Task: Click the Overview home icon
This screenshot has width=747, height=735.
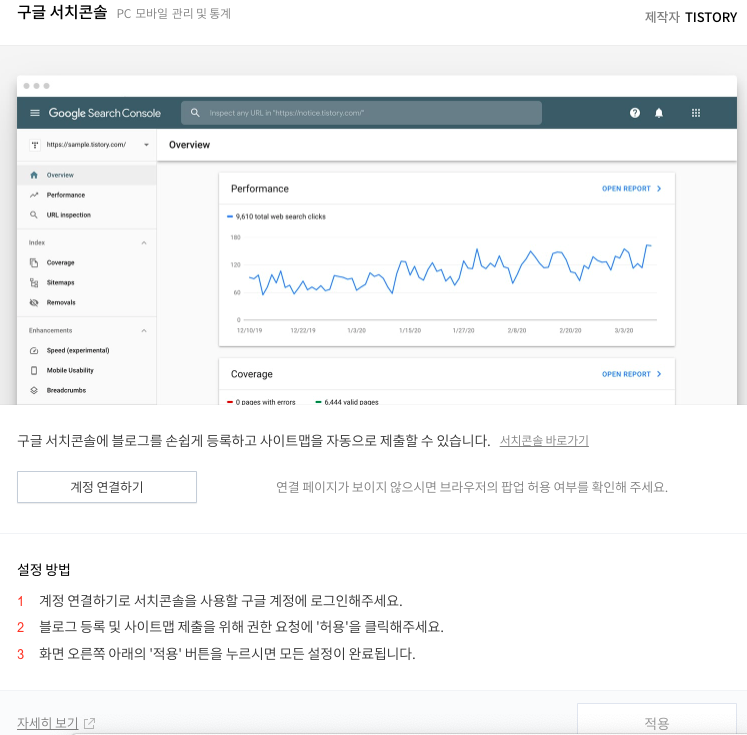Action: pyautogui.click(x=34, y=175)
